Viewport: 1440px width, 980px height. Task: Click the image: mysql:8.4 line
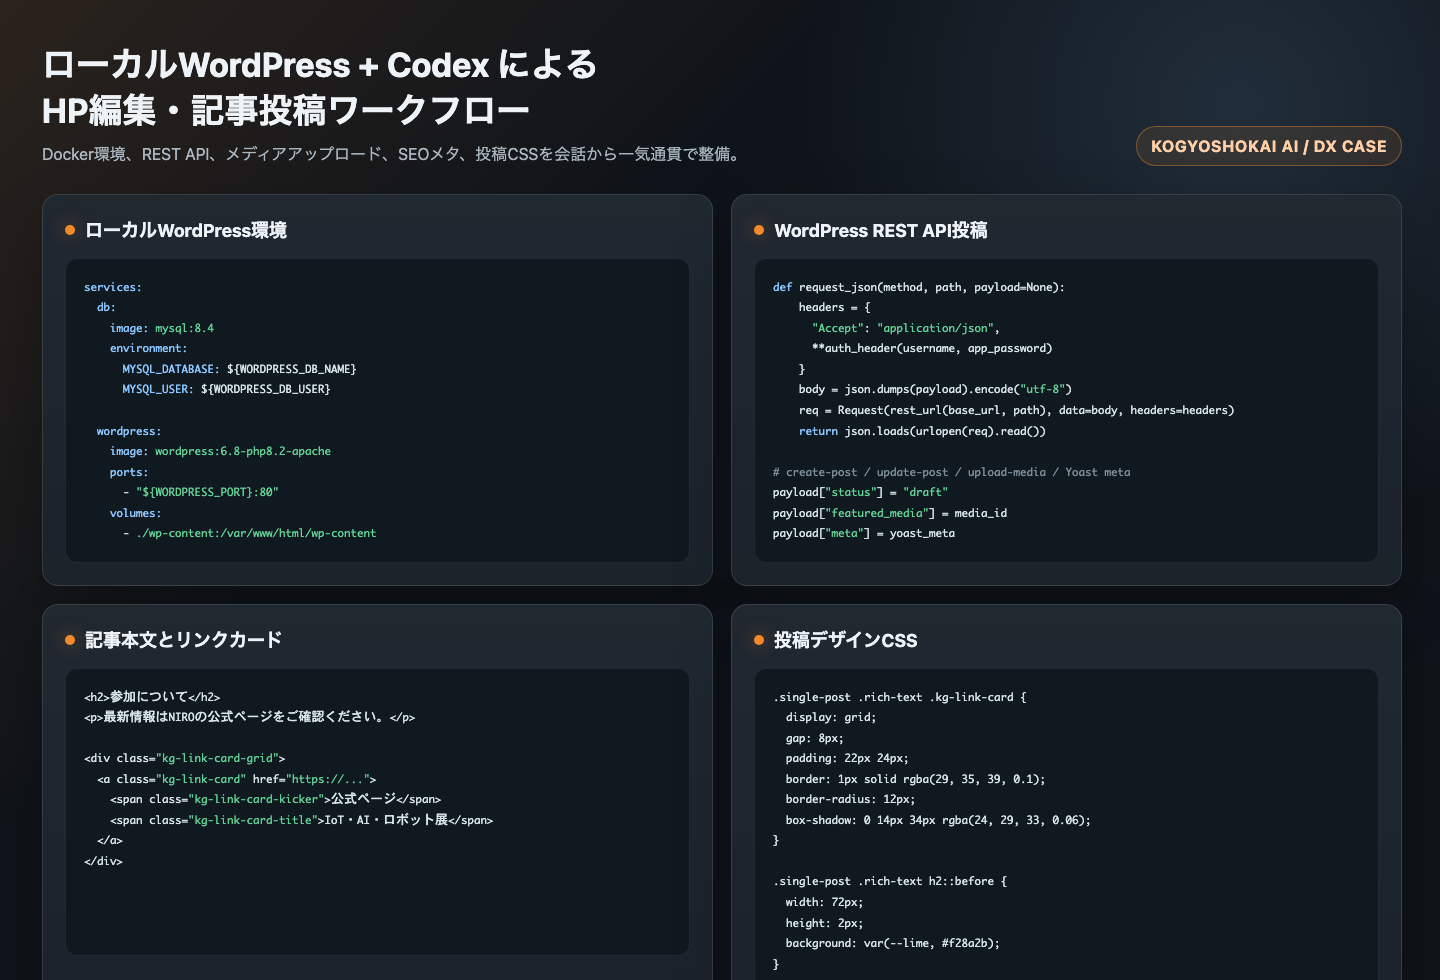click(x=162, y=328)
